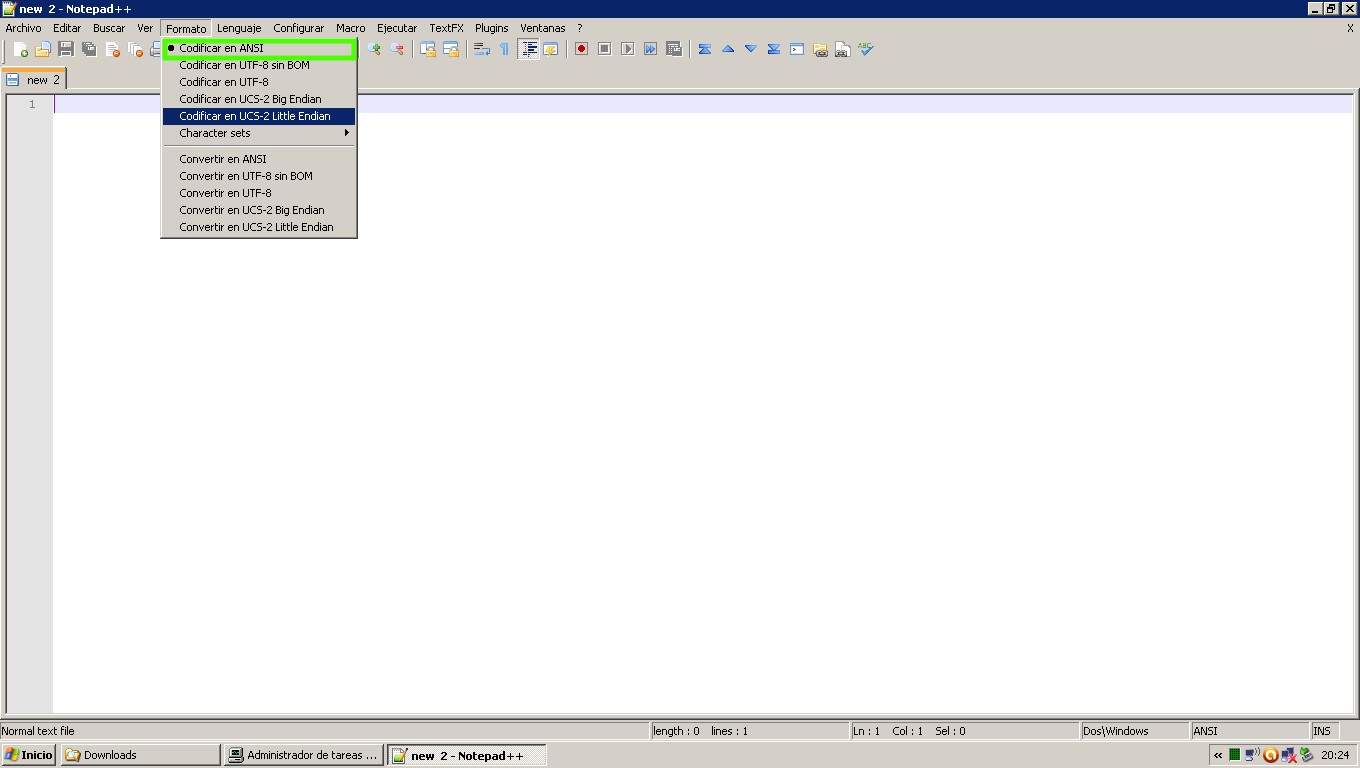Open the Ver menu
Viewport: 1360px width, 768px height.
[145, 28]
